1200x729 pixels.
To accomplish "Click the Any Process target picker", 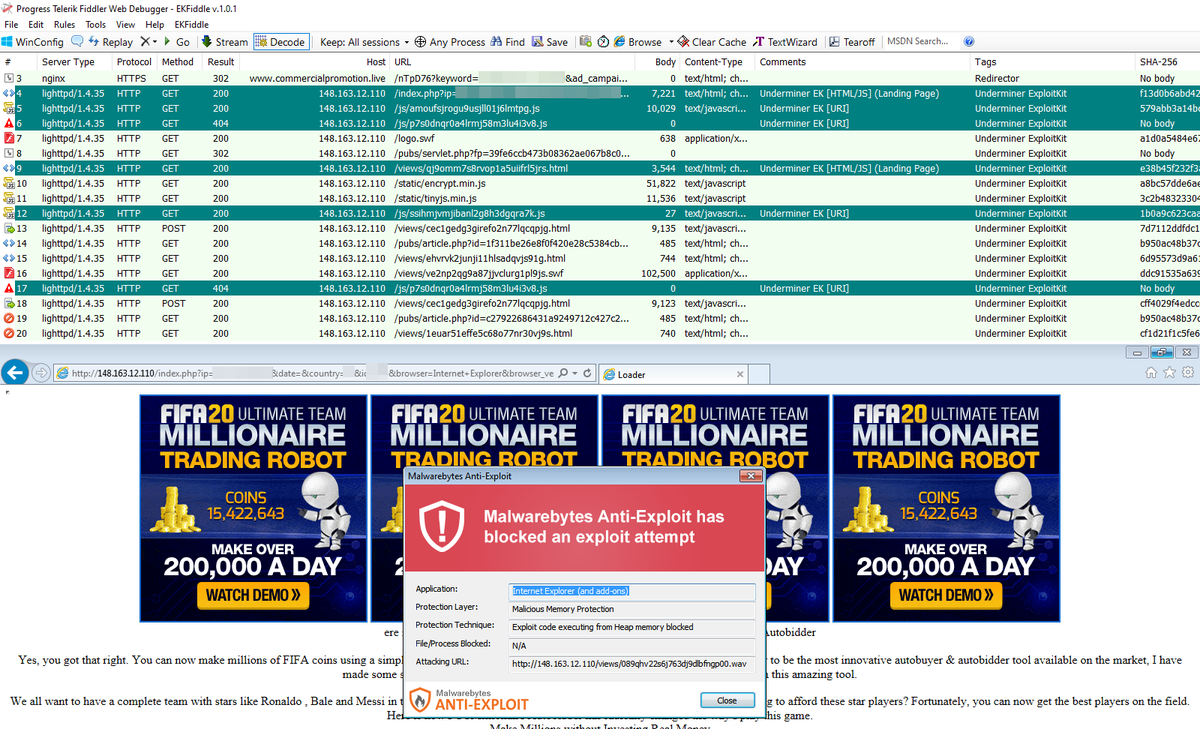I will (x=450, y=42).
